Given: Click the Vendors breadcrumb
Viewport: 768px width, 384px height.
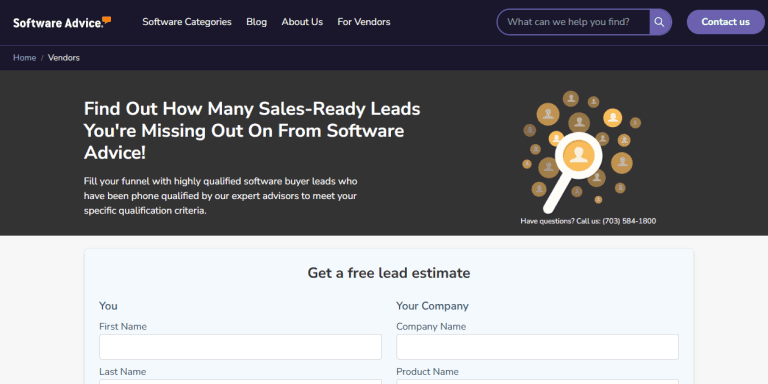Looking at the screenshot, I should point(64,58).
